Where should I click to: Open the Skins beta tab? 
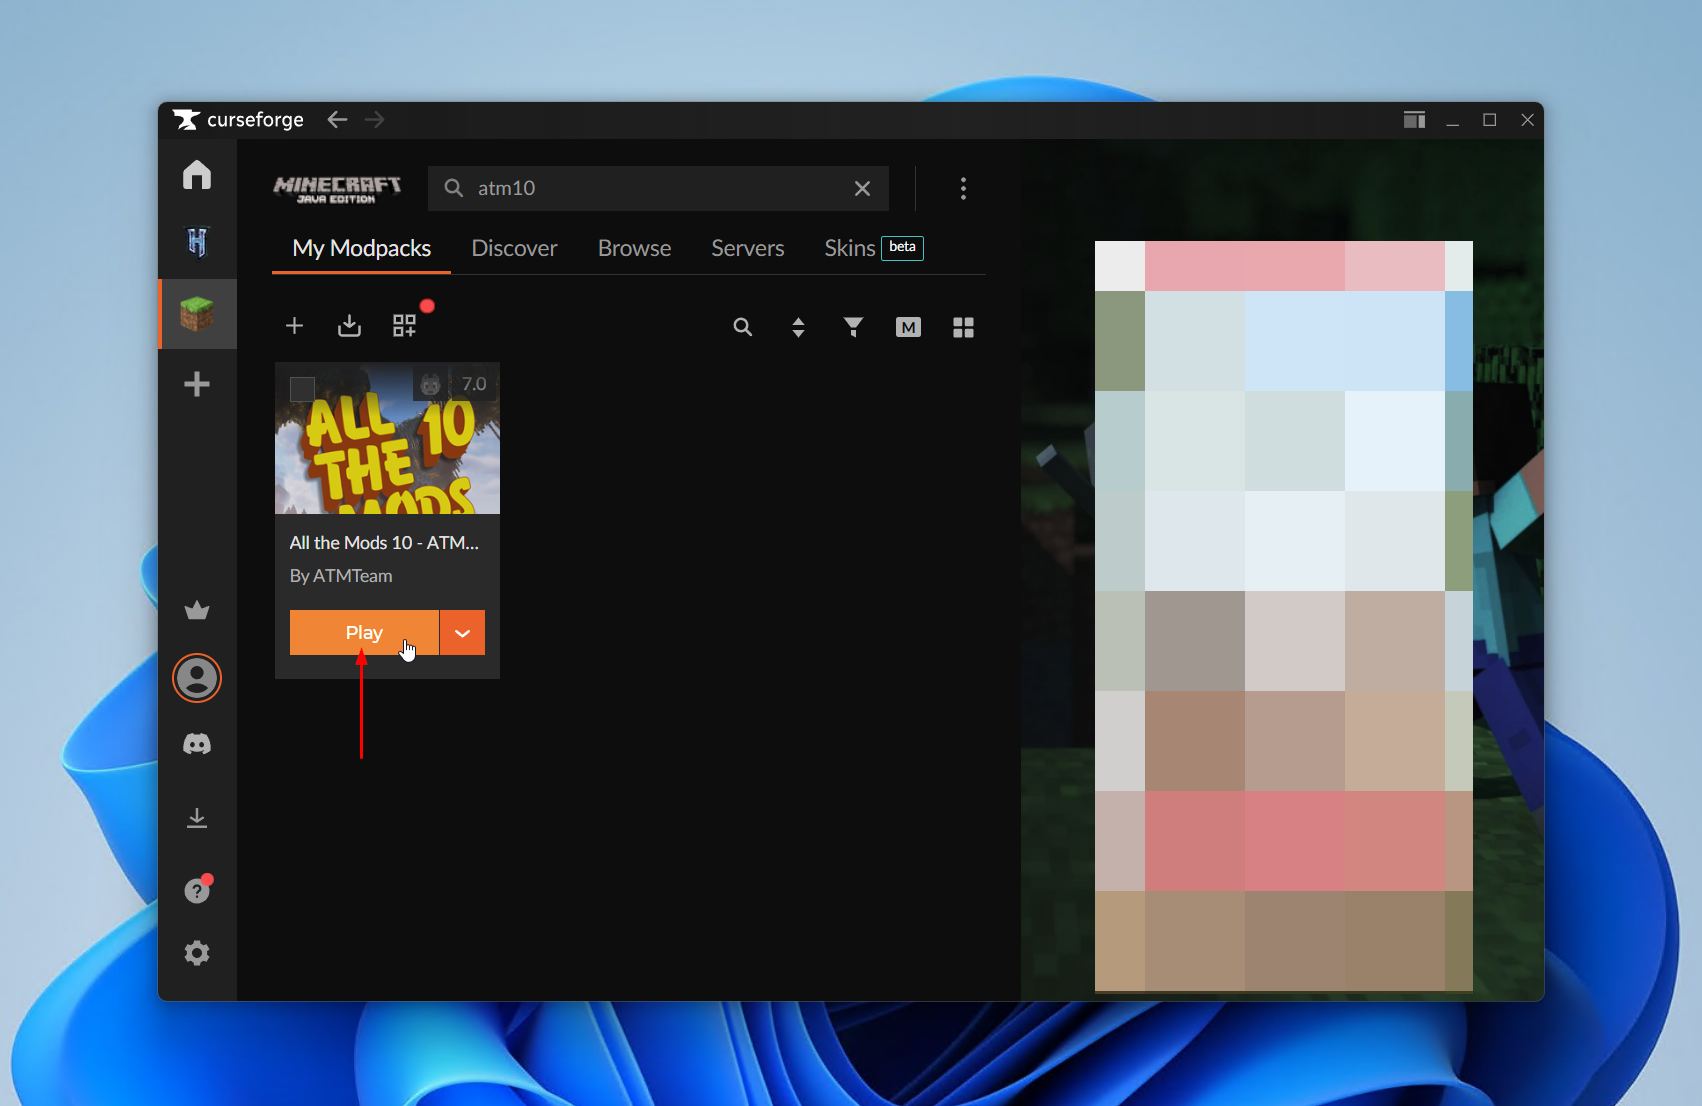[873, 248]
